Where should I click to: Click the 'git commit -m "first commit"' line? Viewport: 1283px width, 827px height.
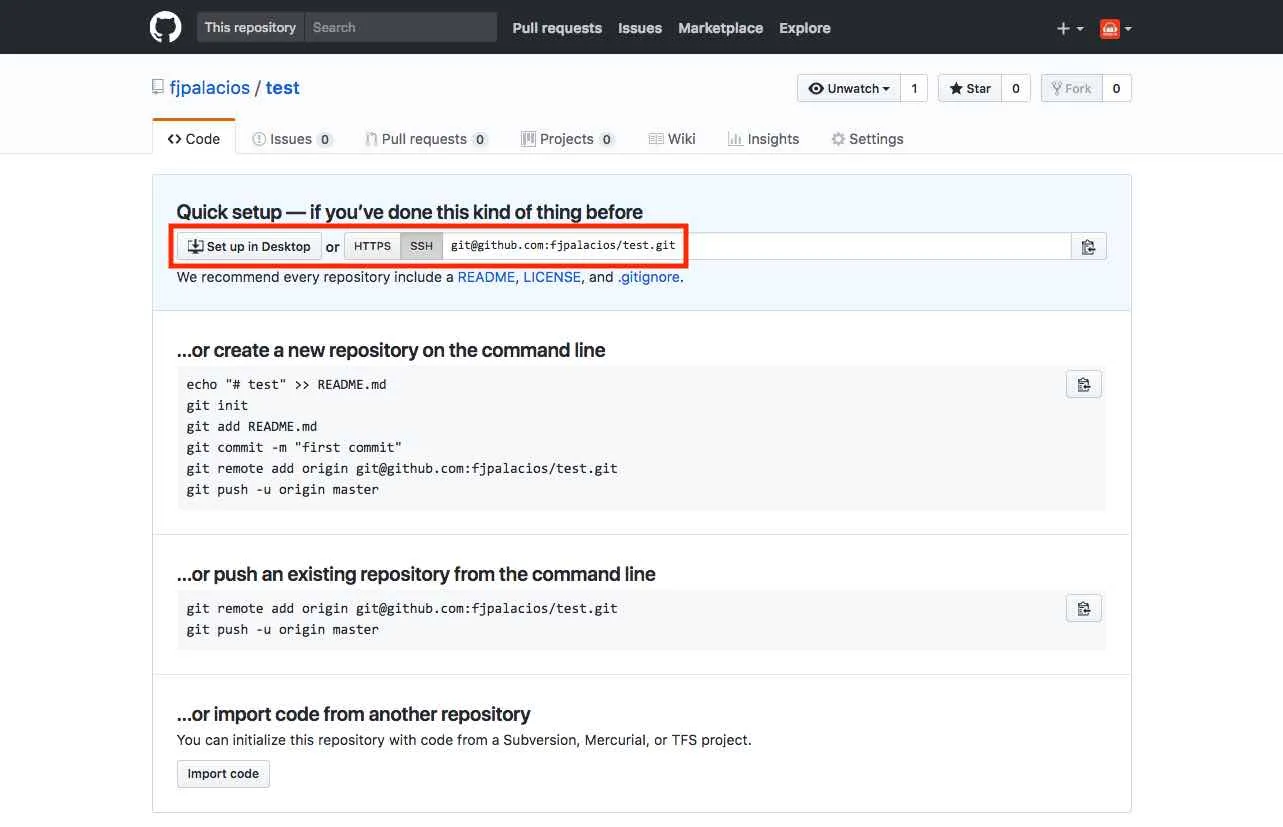tap(294, 447)
